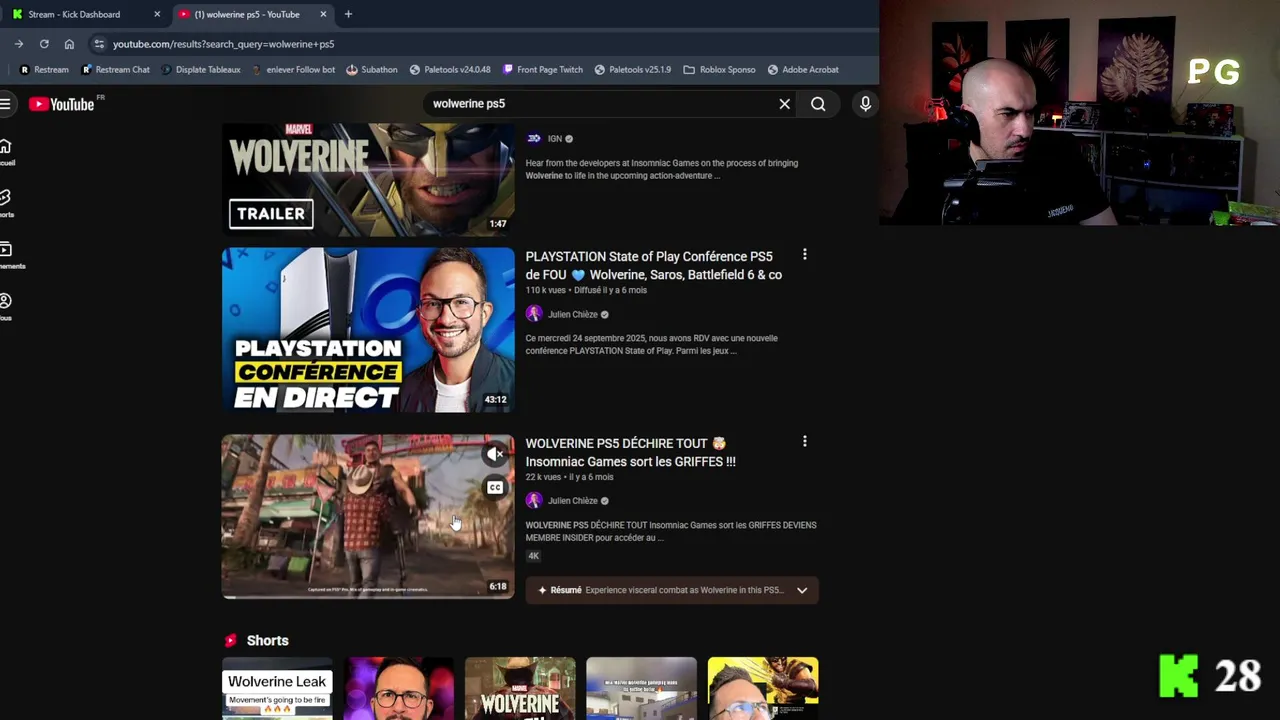Open the PLAYSTATION State of Play video title

coord(654,266)
